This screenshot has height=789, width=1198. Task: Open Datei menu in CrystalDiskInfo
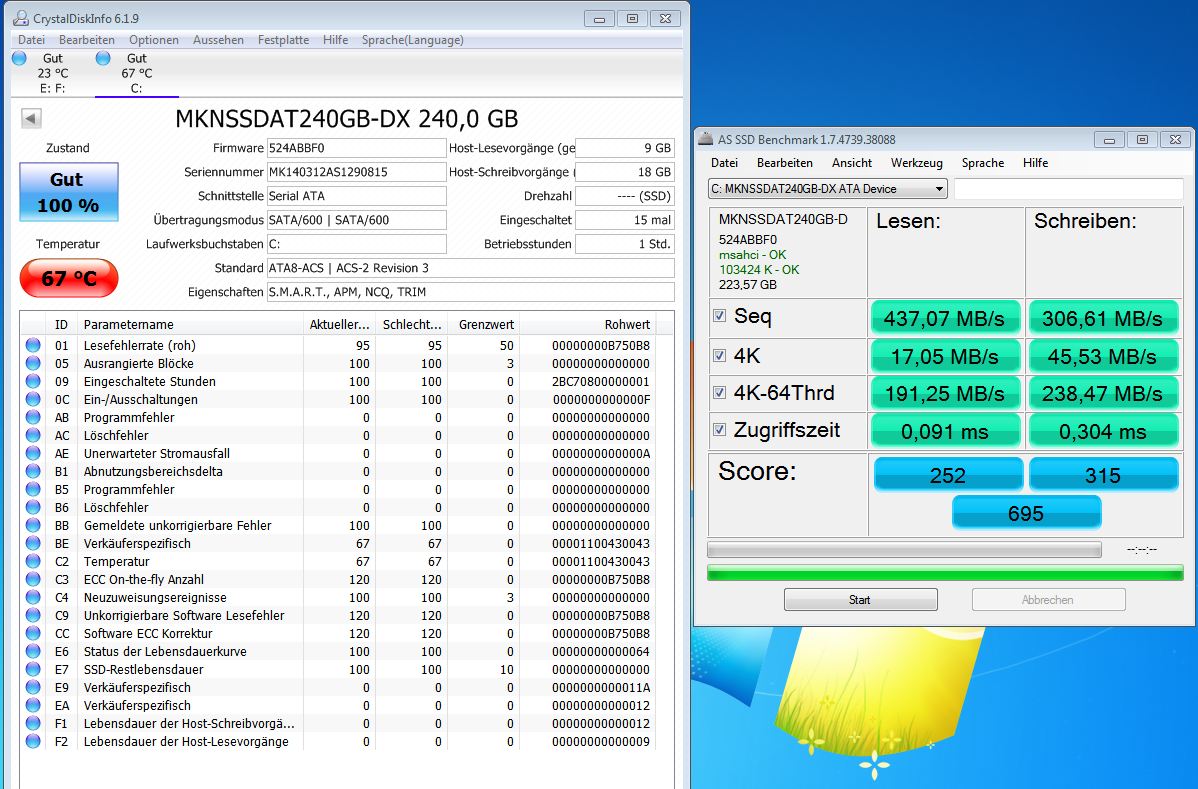tap(31, 40)
